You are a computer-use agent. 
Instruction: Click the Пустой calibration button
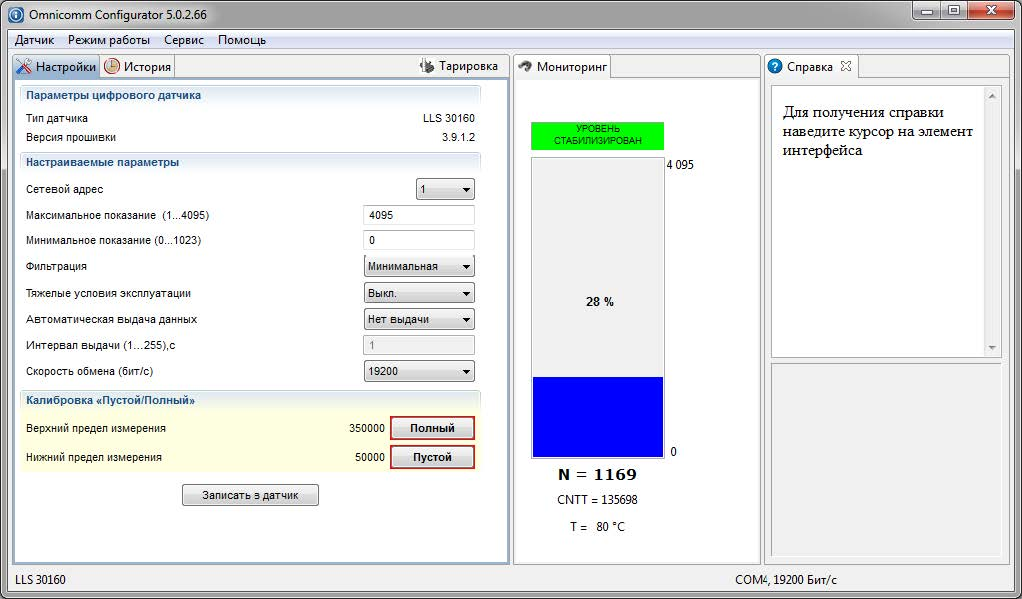(x=432, y=457)
